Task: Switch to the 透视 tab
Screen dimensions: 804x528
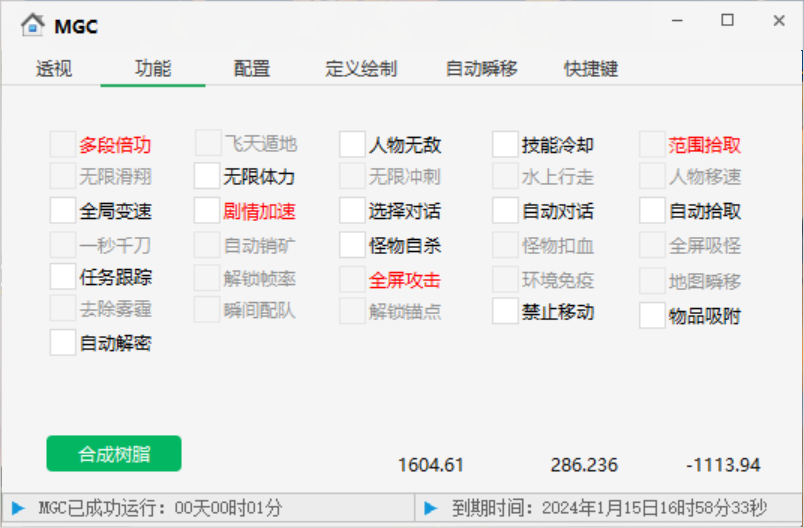Action: click(54, 68)
